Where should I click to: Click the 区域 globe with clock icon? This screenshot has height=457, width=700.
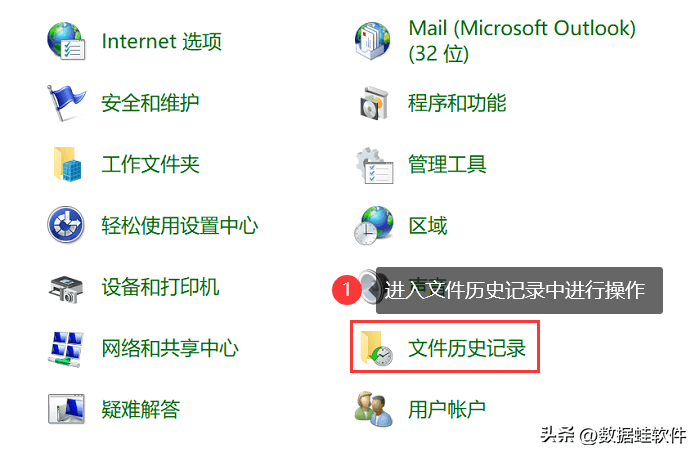pyautogui.click(x=374, y=225)
